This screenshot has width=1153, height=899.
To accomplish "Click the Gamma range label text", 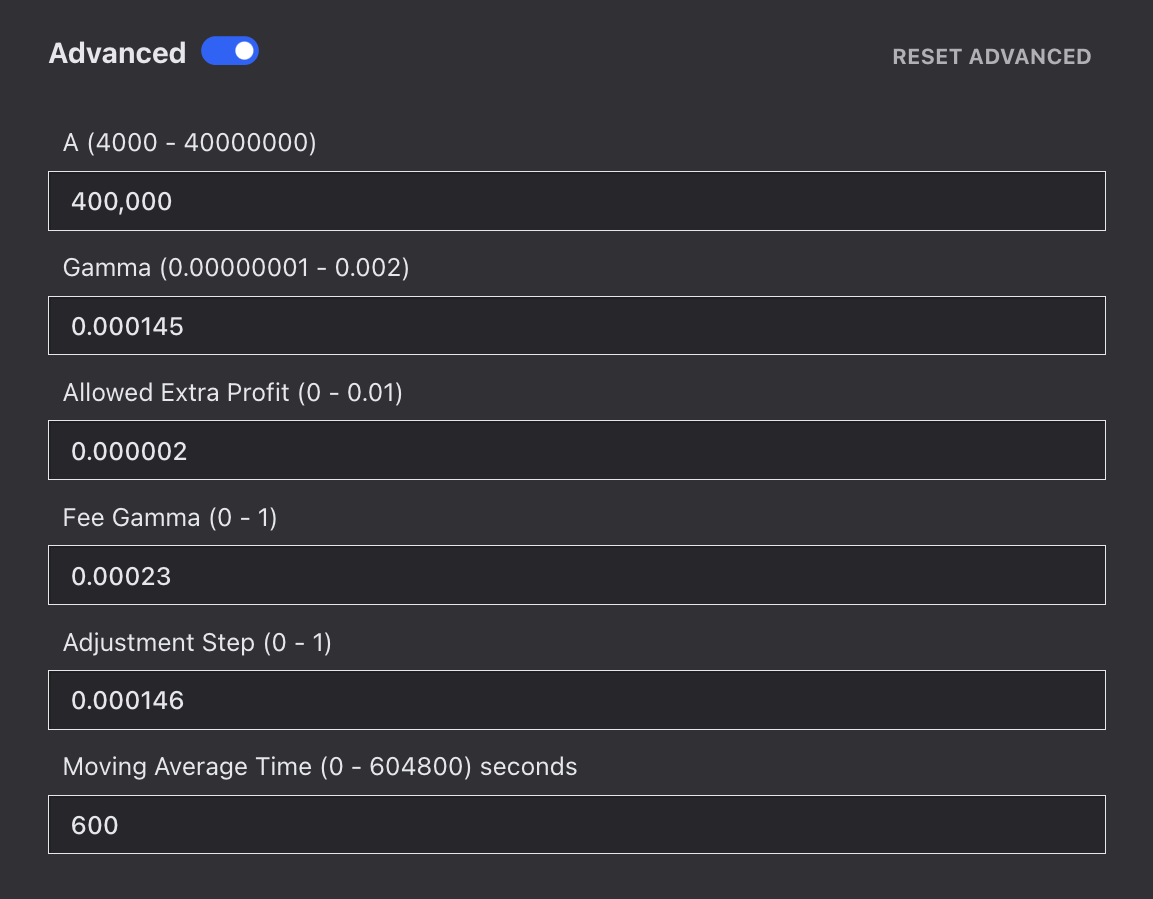I will point(236,268).
